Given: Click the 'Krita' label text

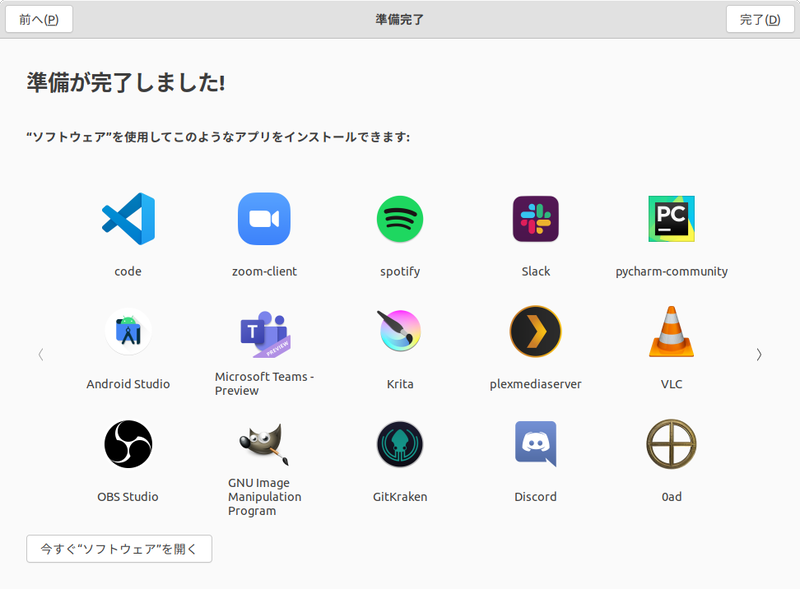Looking at the screenshot, I should pos(400,384).
